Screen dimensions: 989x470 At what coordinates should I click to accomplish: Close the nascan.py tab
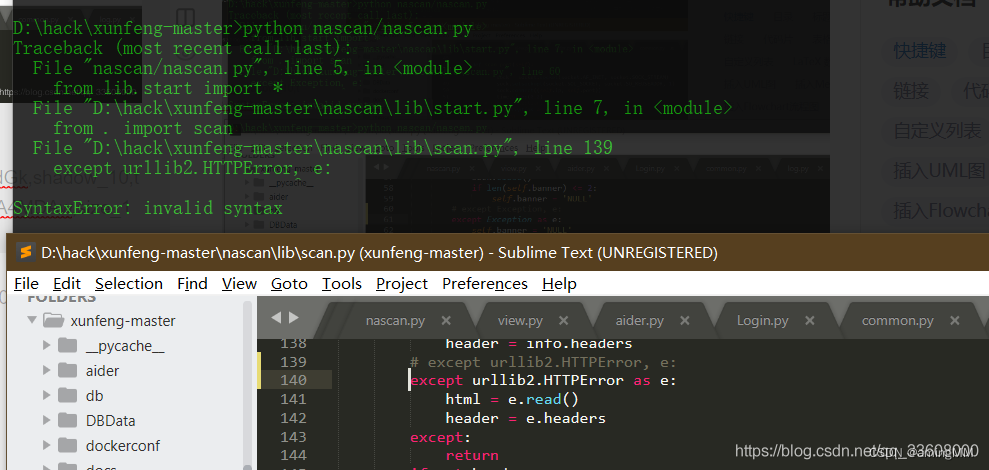pos(446,320)
